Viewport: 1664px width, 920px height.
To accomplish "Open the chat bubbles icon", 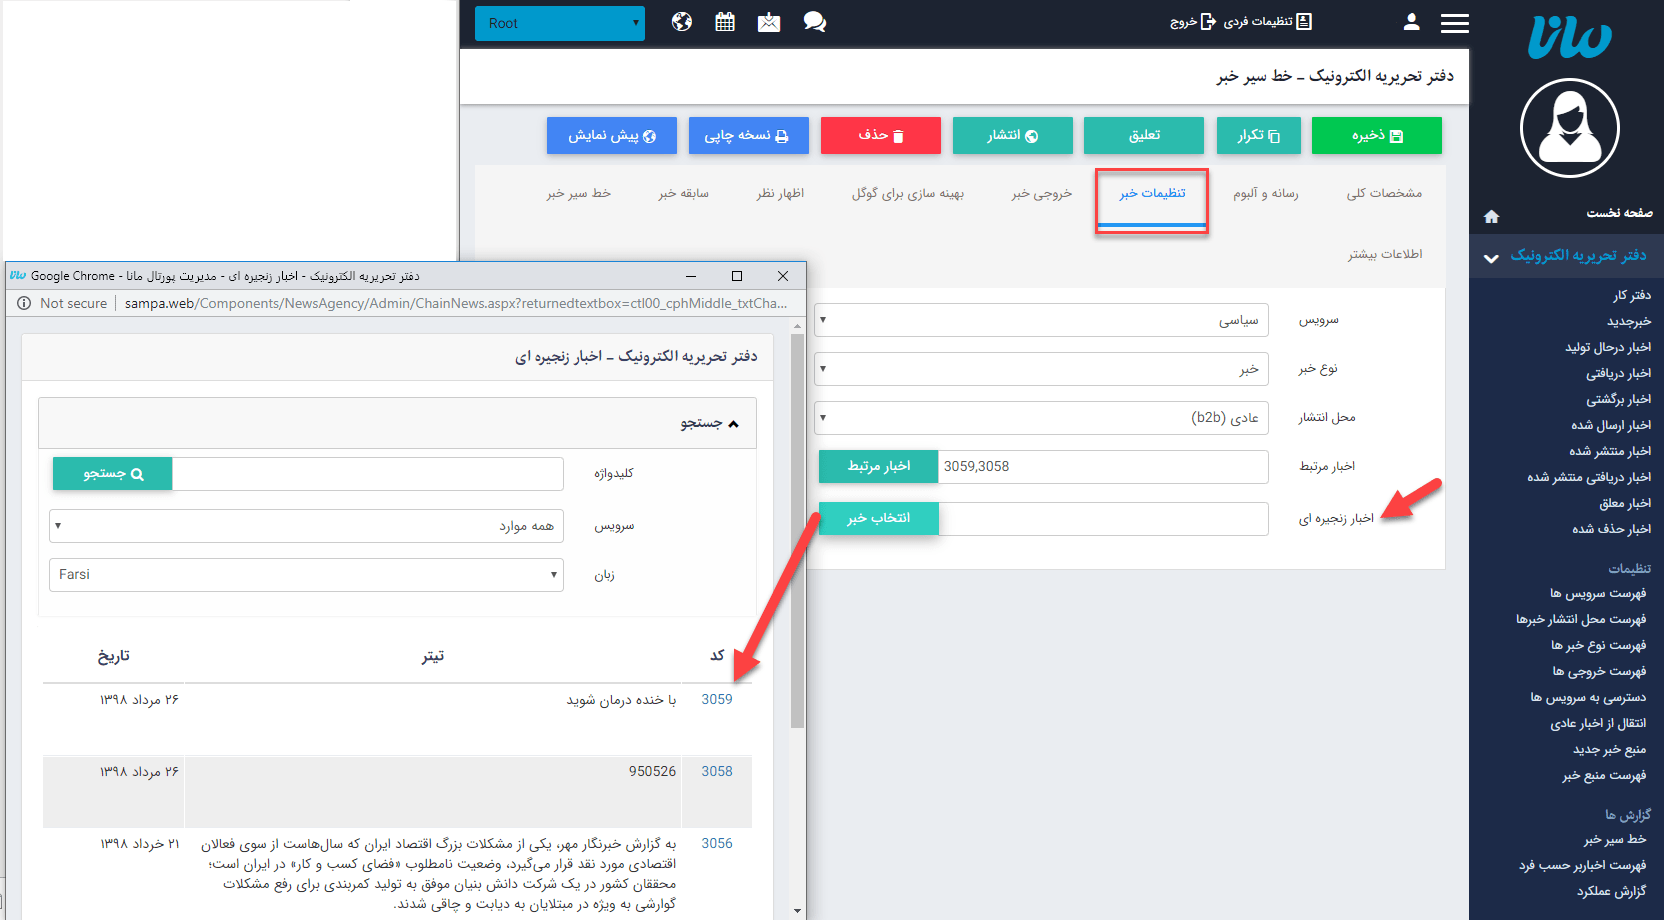I will click(x=814, y=22).
